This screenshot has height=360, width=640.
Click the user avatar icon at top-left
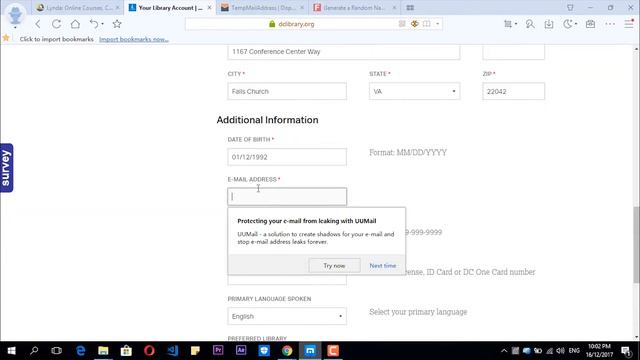tap(15, 14)
